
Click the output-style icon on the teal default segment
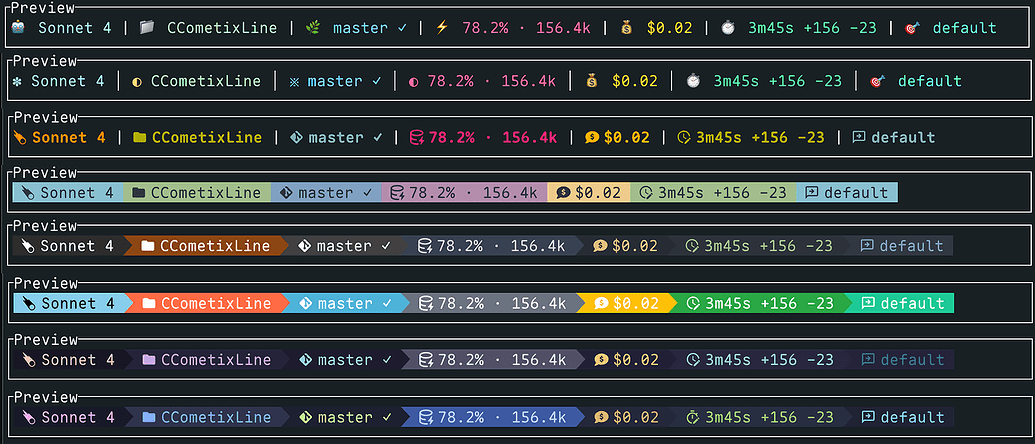pos(869,303)
